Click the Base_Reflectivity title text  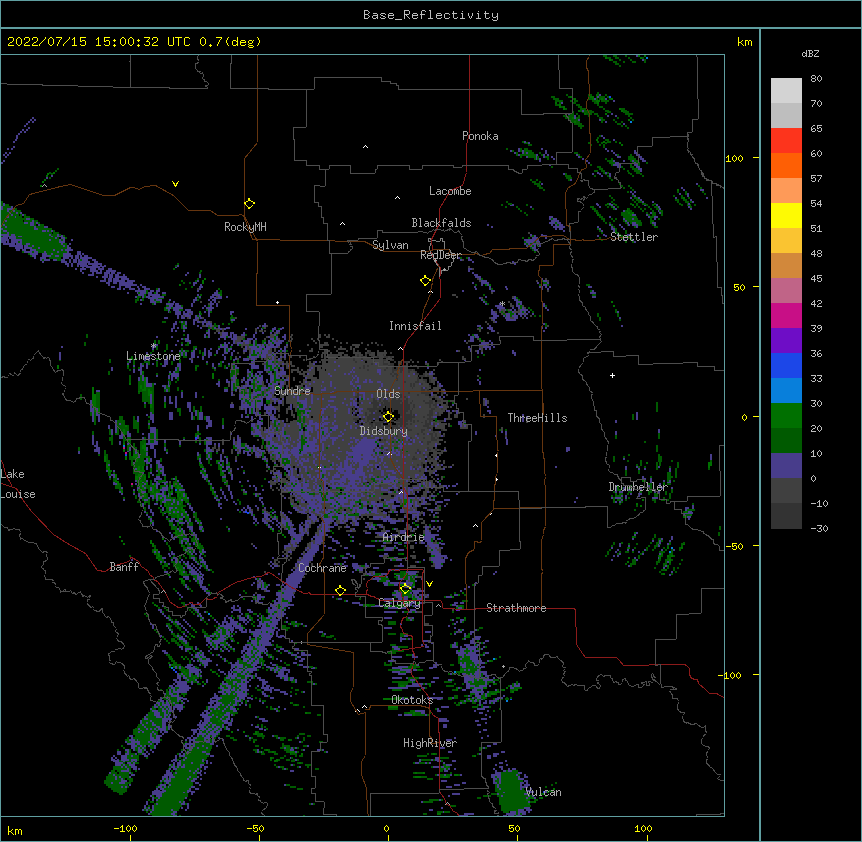pyautogui.click(x=431, y=15)
